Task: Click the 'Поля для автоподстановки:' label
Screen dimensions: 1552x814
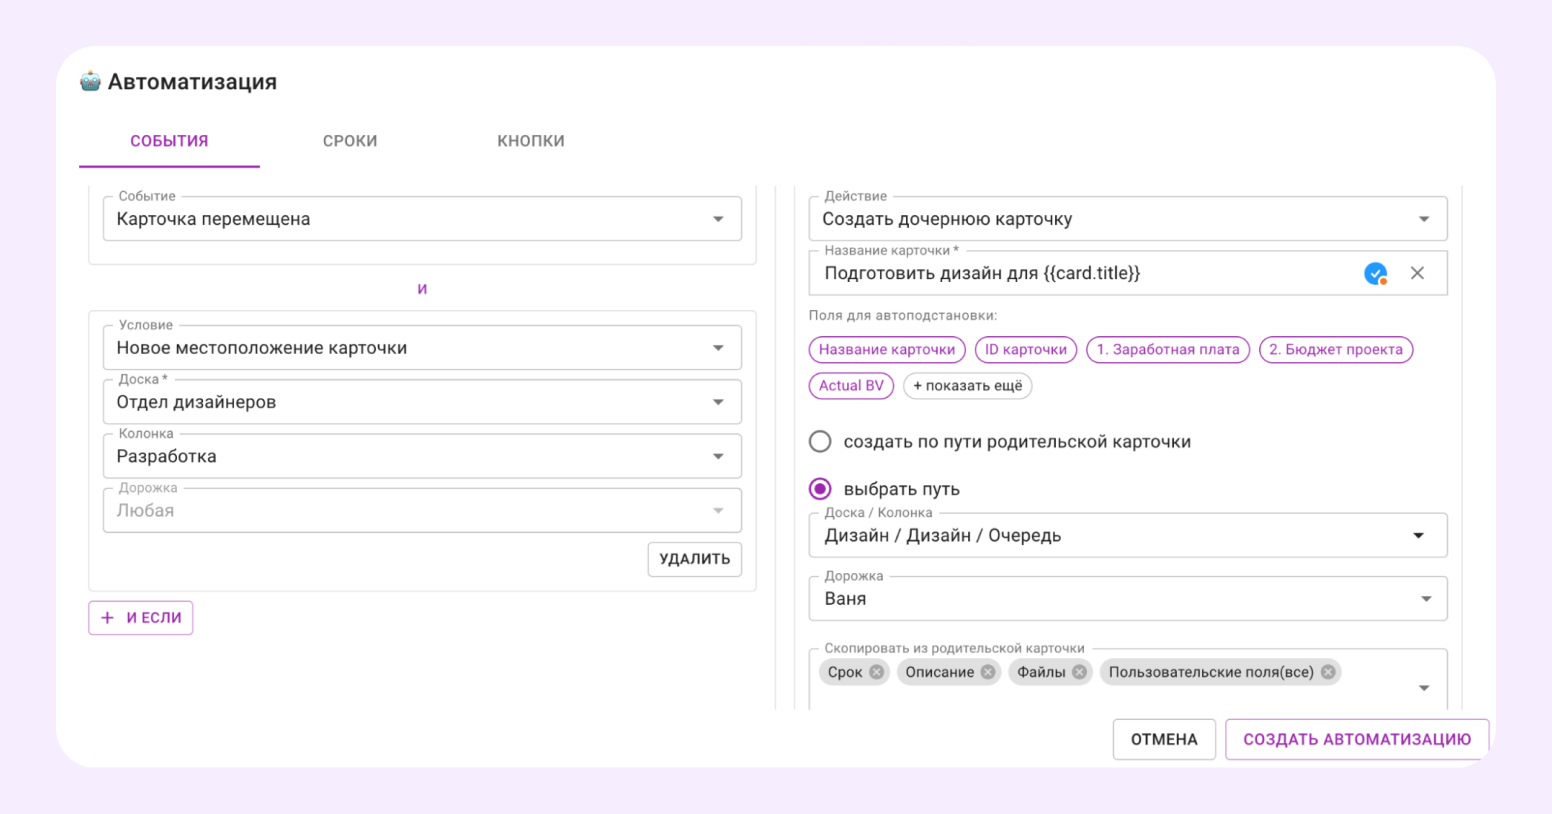Action: 903,315
